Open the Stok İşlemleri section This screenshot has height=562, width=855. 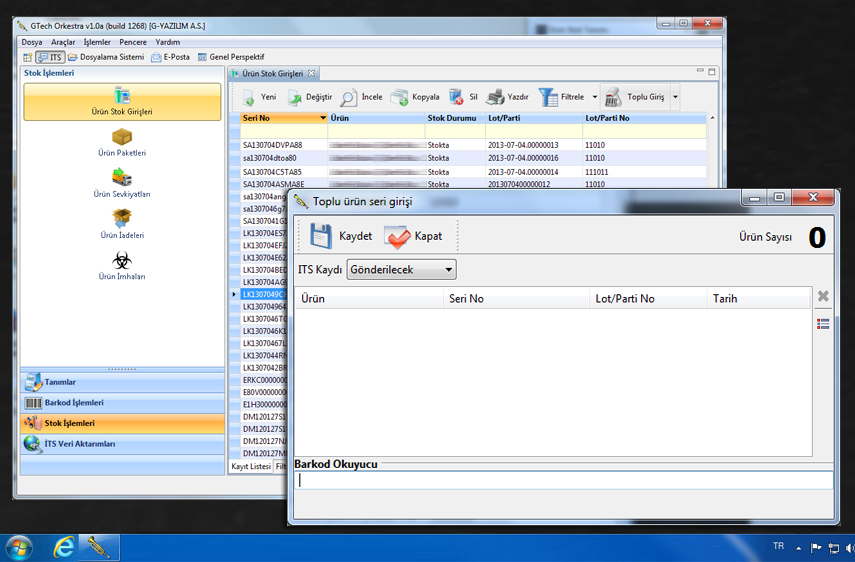coord(122,423)
